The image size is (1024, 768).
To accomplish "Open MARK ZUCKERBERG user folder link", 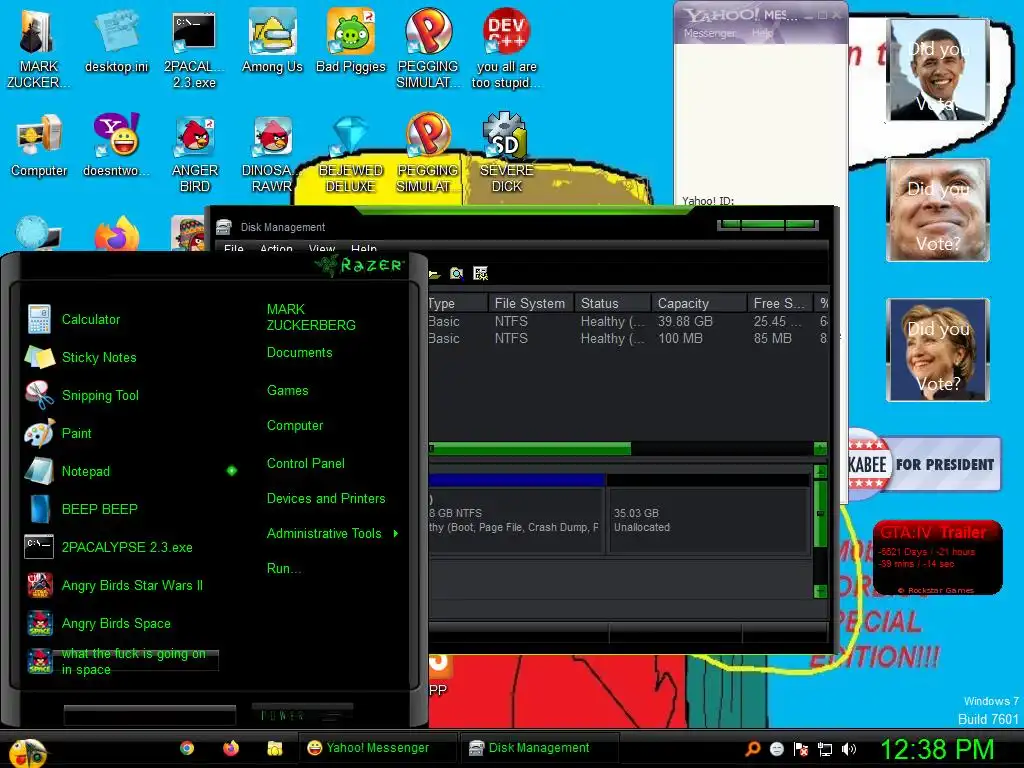I will click(x=311, y=317).
